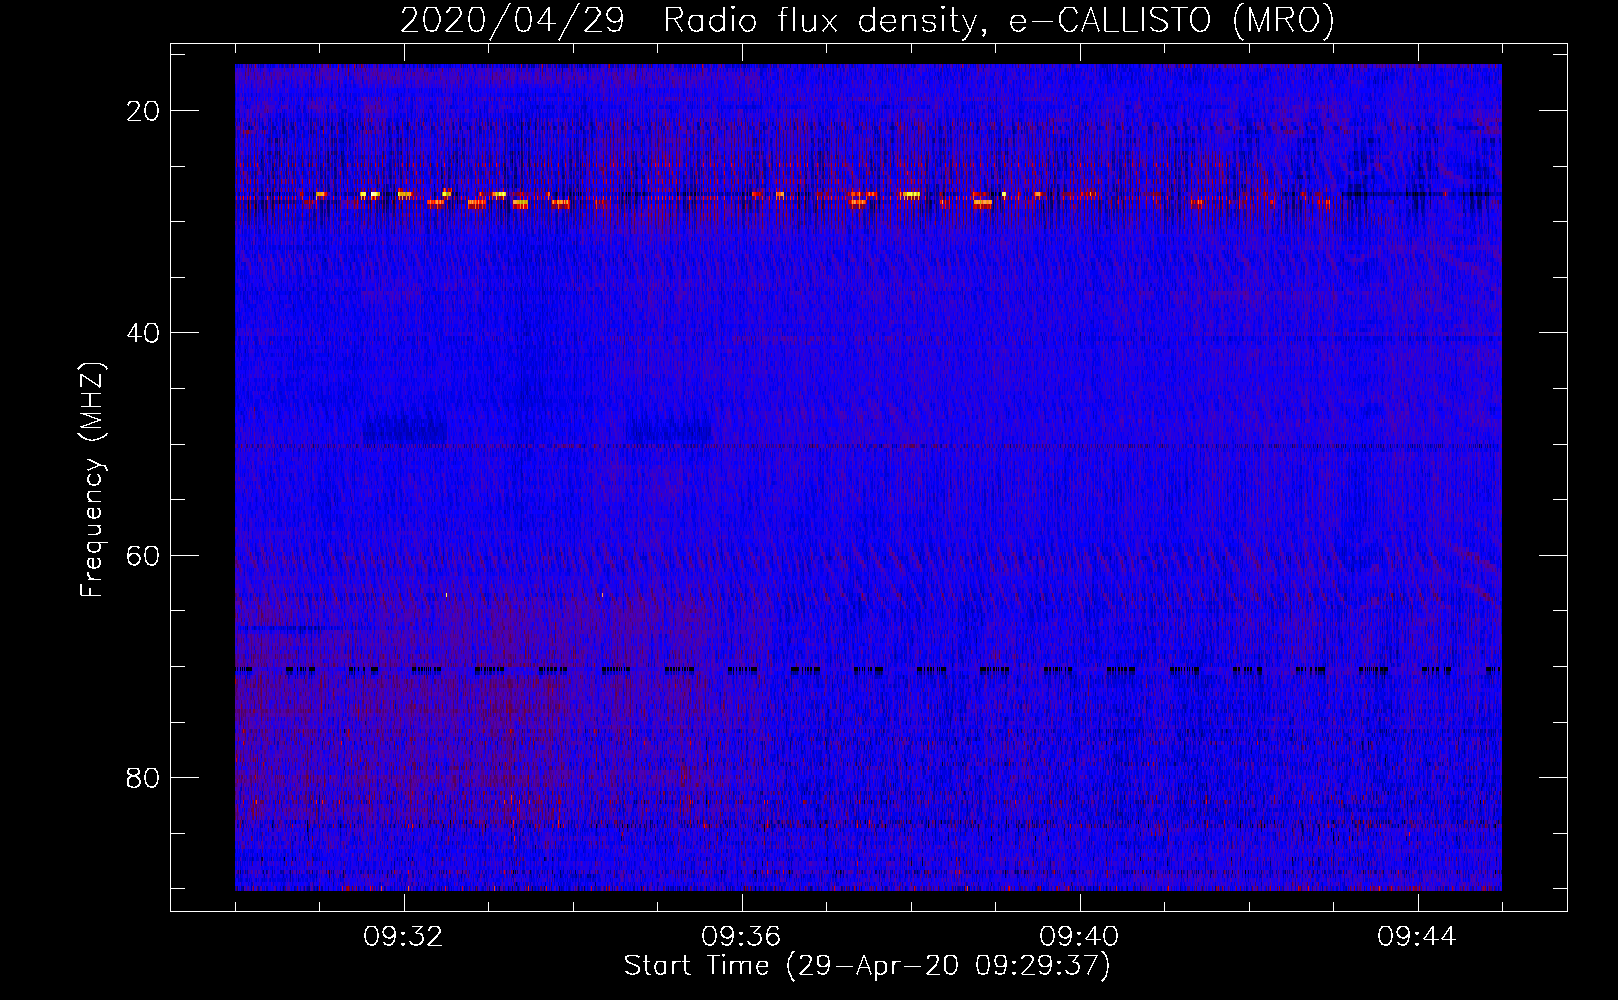The height and width of the screenshot is (1000, 1618).
Task: Select the 09:36 time tick label
Action: pyautogui.click(x=741, y=937)
